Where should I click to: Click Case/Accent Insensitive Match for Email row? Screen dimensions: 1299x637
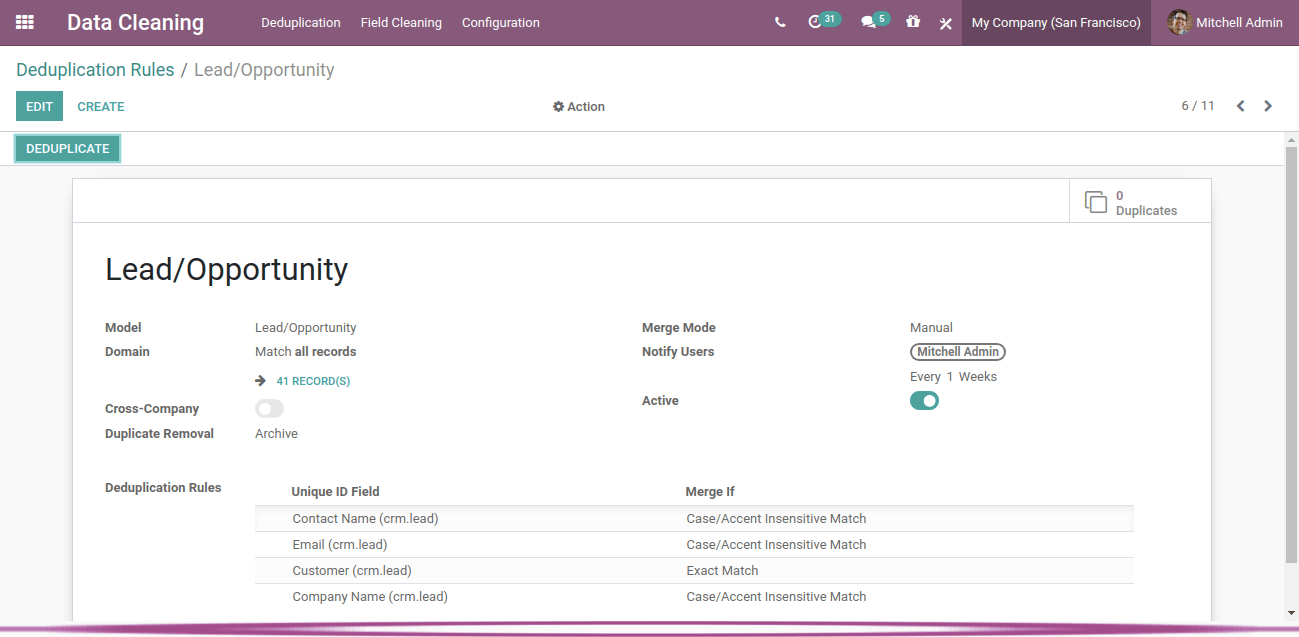pos(776,545)
